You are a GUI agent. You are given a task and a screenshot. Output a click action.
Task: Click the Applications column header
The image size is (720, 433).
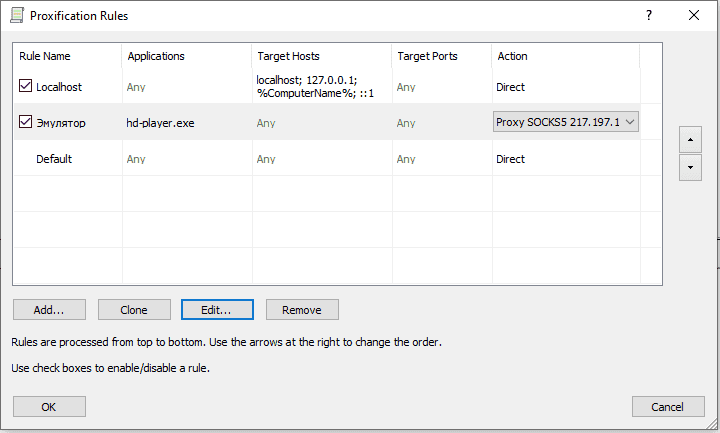(156, 56)
